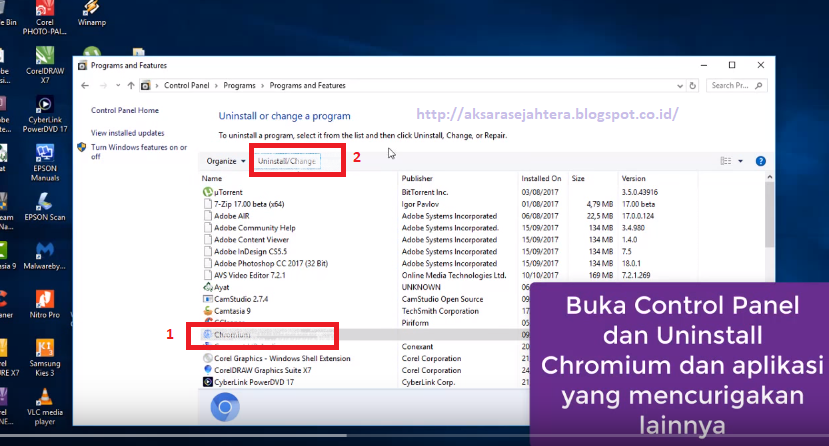This screenshot has width=829, height=446.
Task: Select Adobe Community Help entry
Action: point(249,228)
